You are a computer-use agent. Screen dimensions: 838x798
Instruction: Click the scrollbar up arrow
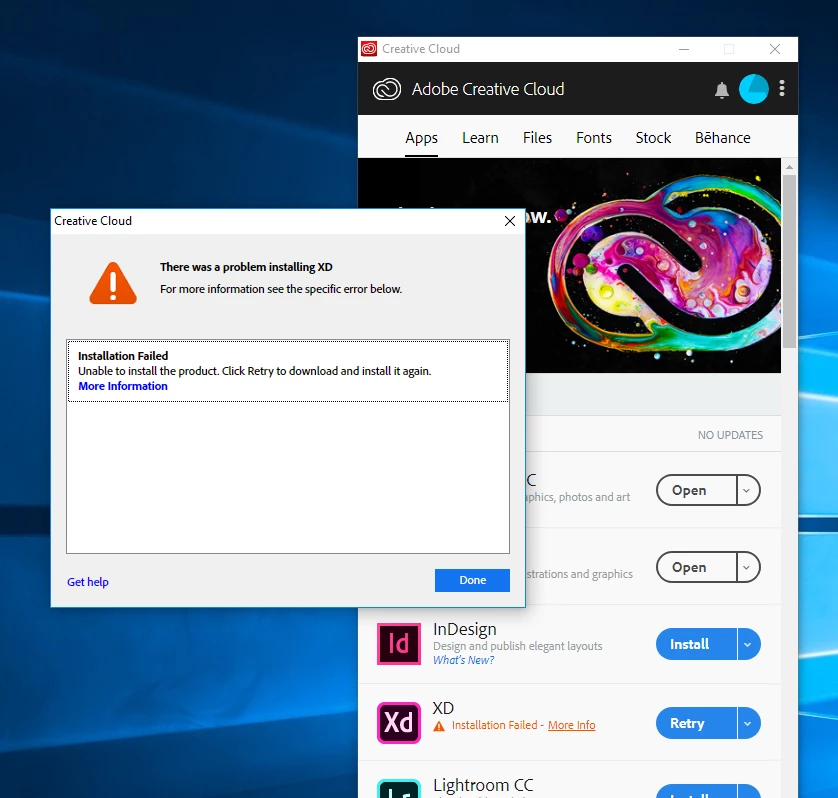coord(789,167)
